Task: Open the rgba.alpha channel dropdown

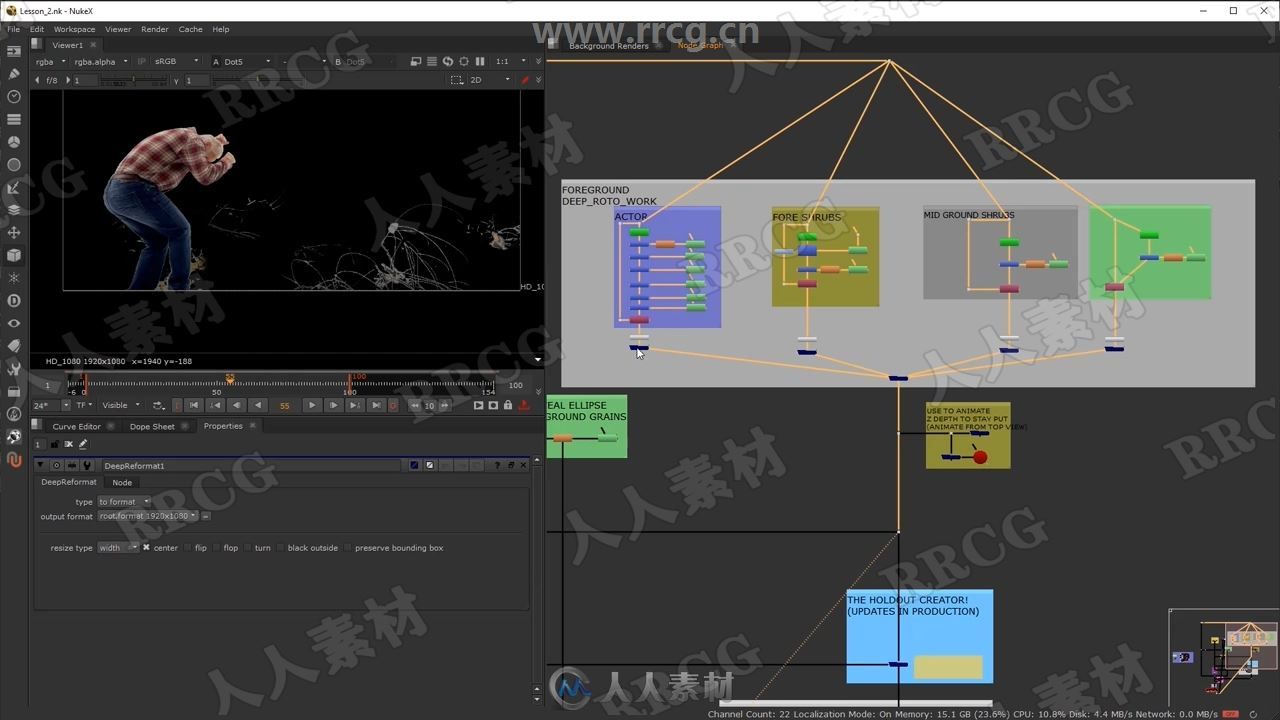Action: coord(101,61)
